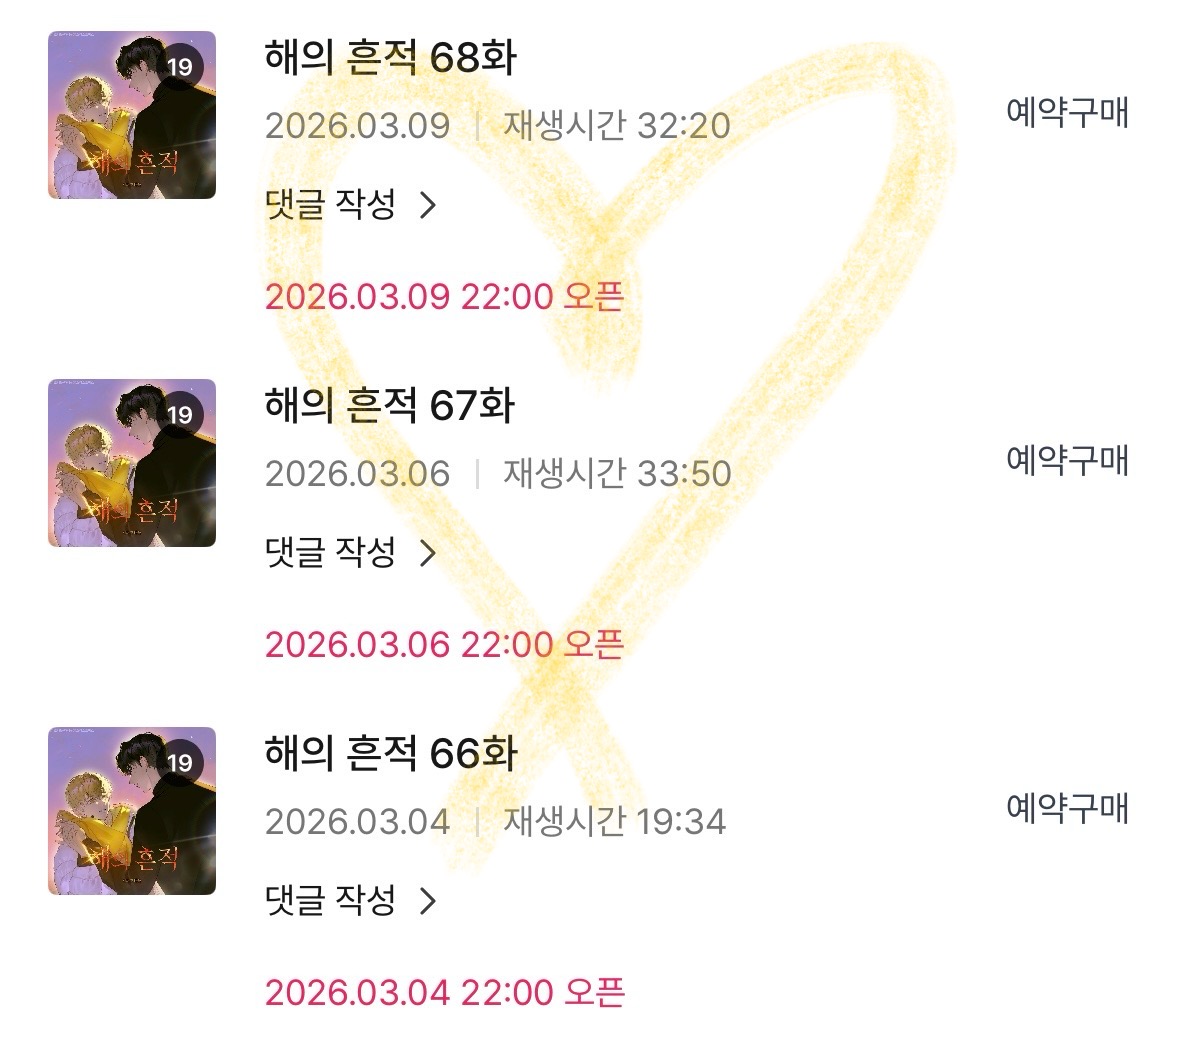The width and height of the screenshot is (1178, 1044).
Task: Click the 19 age badge on episode 66
Action: [180, 762]
